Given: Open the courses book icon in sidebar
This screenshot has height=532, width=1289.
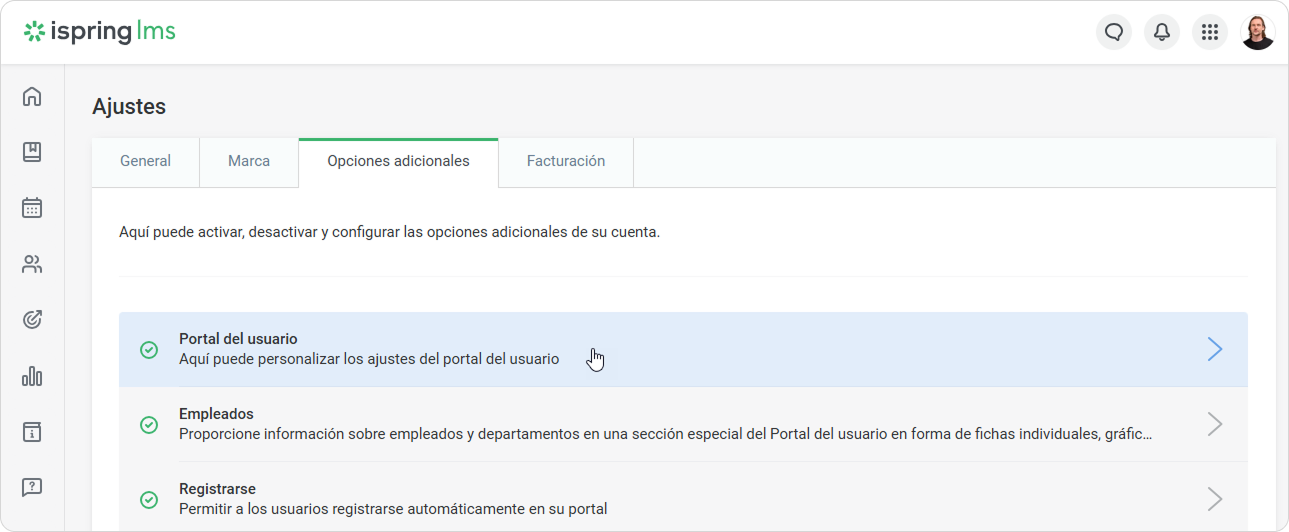Looking at the screenshot, I should (x=32, y=152).
